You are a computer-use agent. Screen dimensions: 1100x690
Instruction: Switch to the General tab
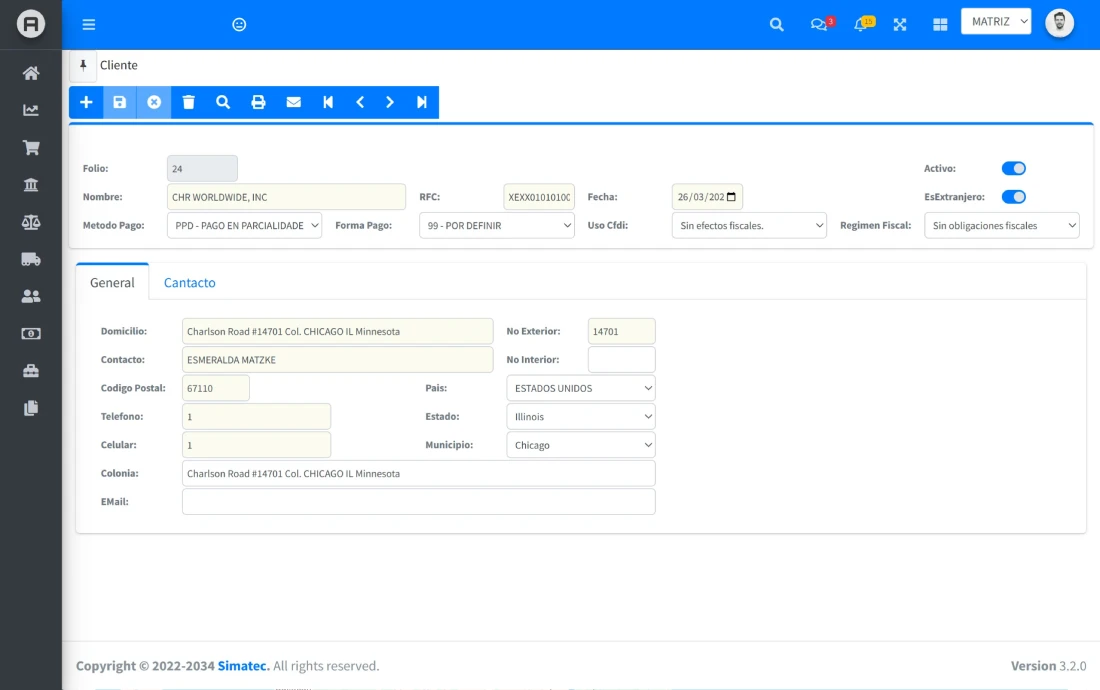[x=112, y=283]
